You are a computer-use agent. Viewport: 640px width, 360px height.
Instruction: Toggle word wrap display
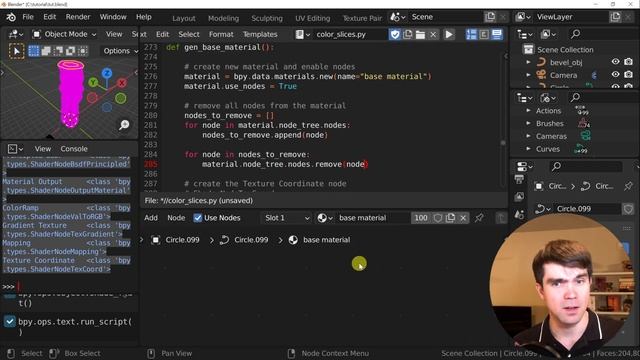tap(484, 34)
